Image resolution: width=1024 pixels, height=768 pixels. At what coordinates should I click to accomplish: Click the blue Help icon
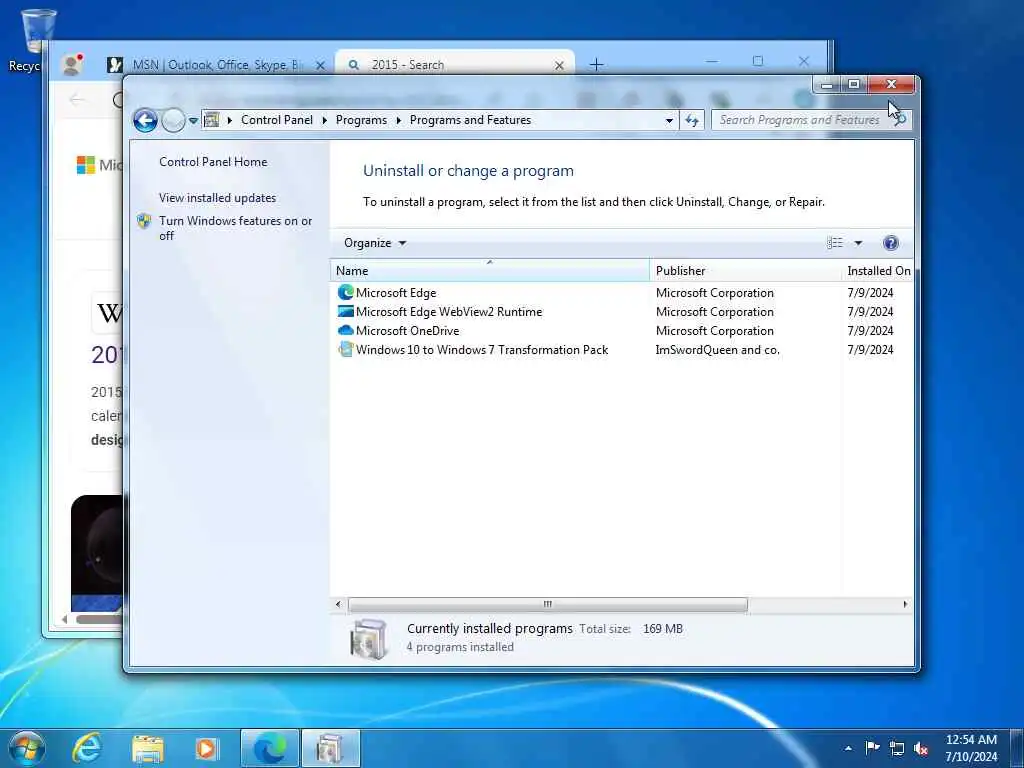point(891,243)
